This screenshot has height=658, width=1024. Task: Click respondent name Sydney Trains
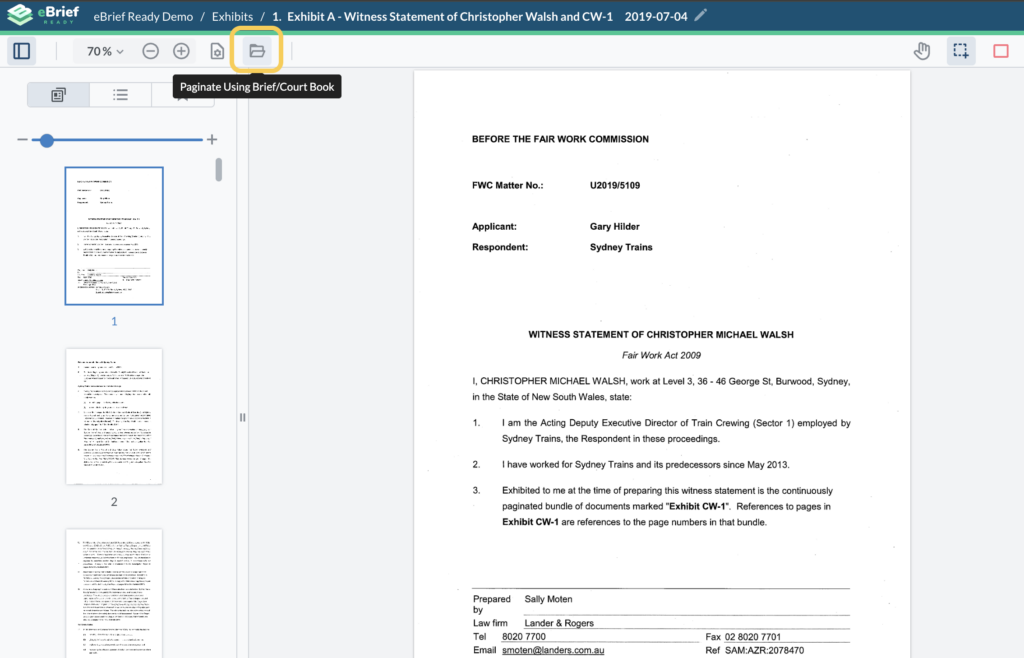[621, 247]
